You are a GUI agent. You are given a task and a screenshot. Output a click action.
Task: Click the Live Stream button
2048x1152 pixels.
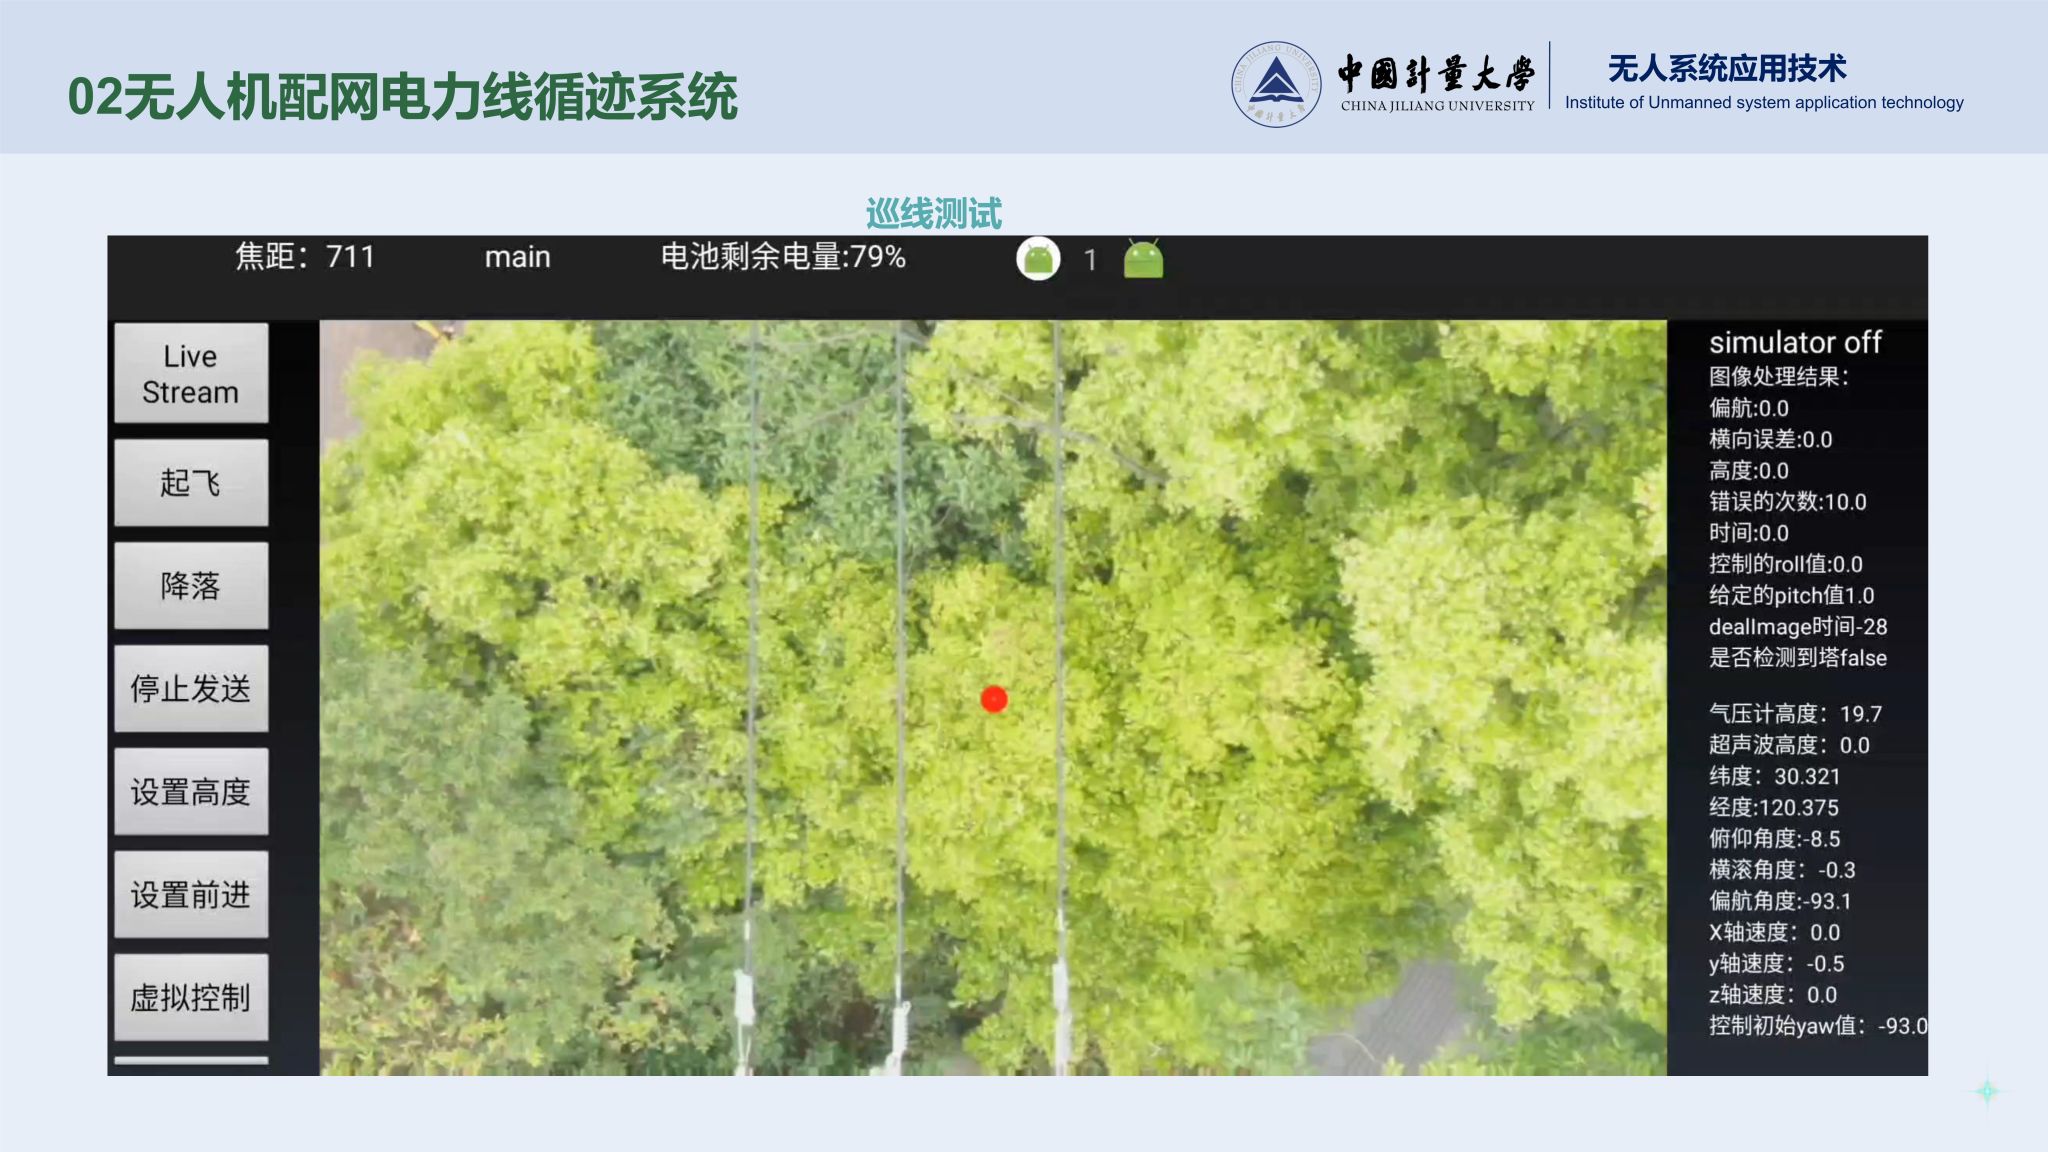click(x=191, y=373)
